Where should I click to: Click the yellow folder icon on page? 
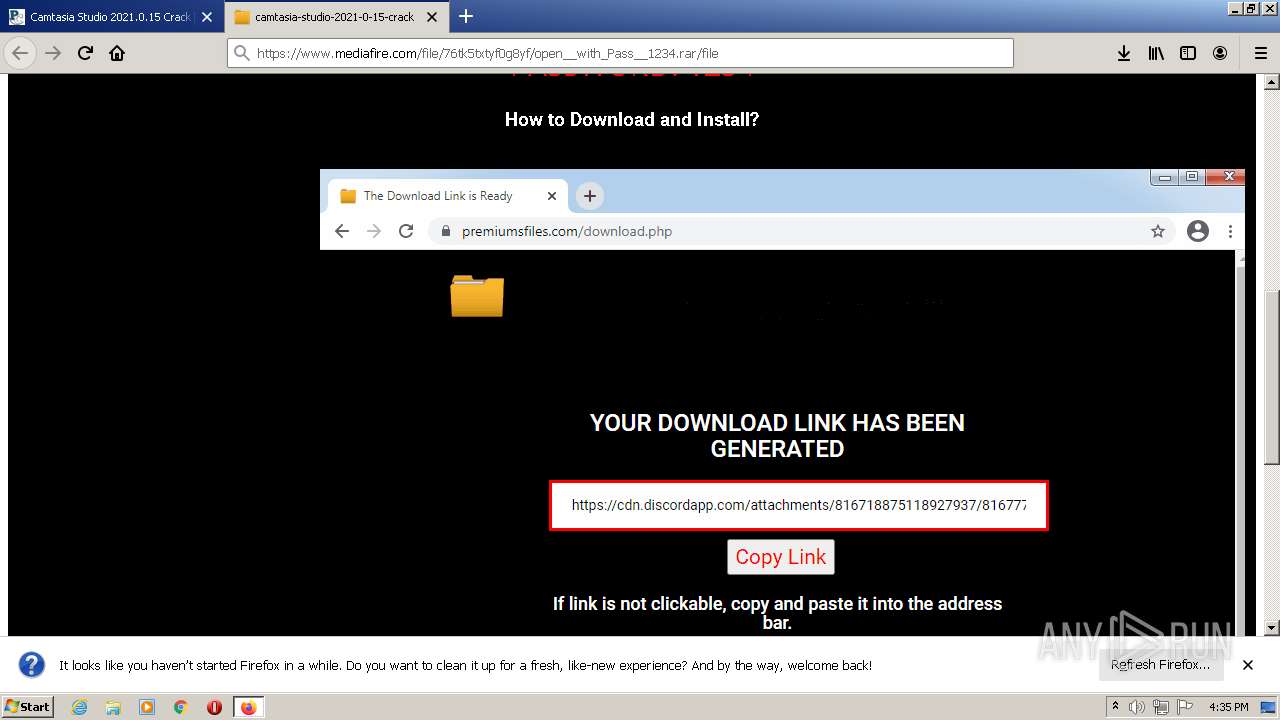pyautogui.click(x=477, y=296)
